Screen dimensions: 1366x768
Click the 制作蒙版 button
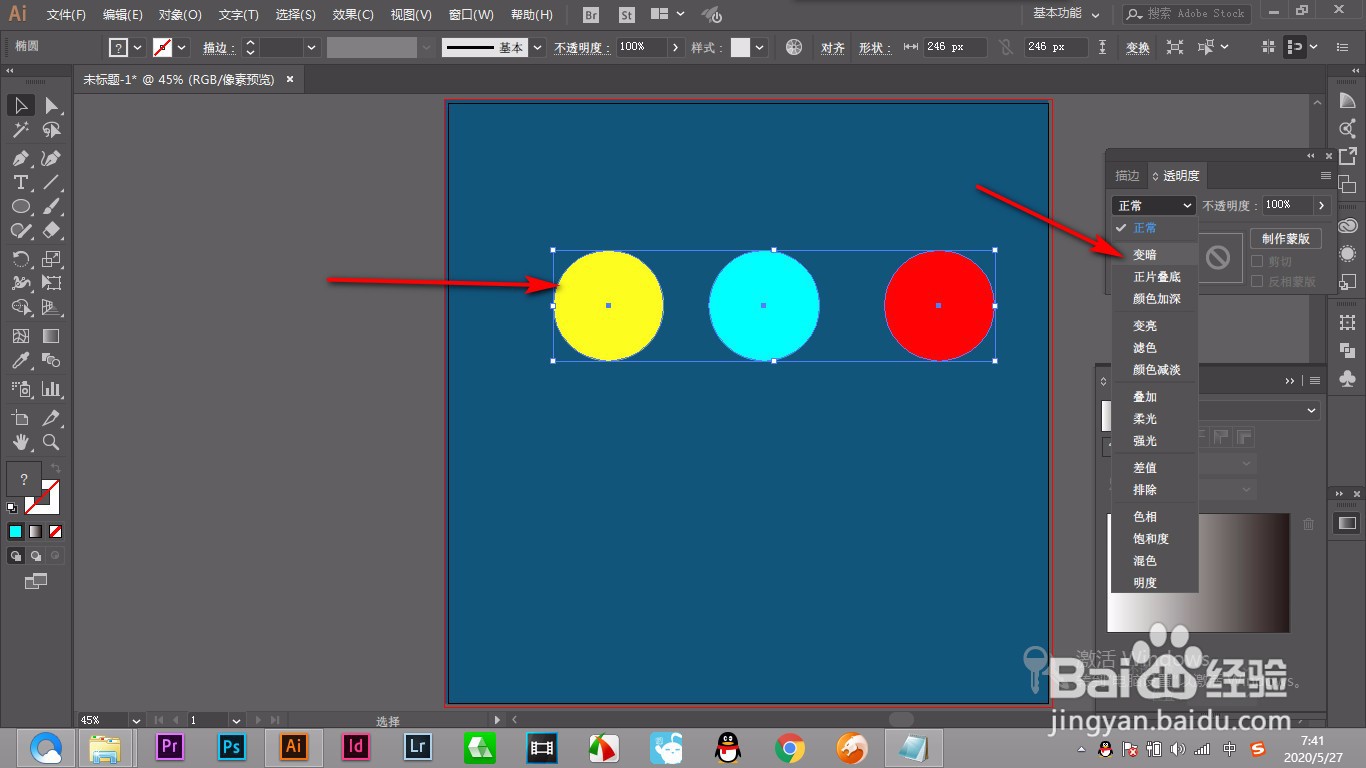click(x=1286, y=239)
